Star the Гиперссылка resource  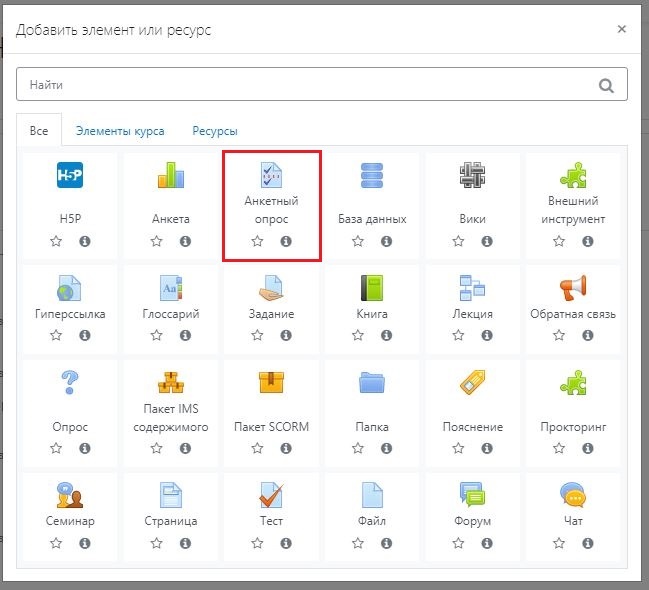coord(56,335)
